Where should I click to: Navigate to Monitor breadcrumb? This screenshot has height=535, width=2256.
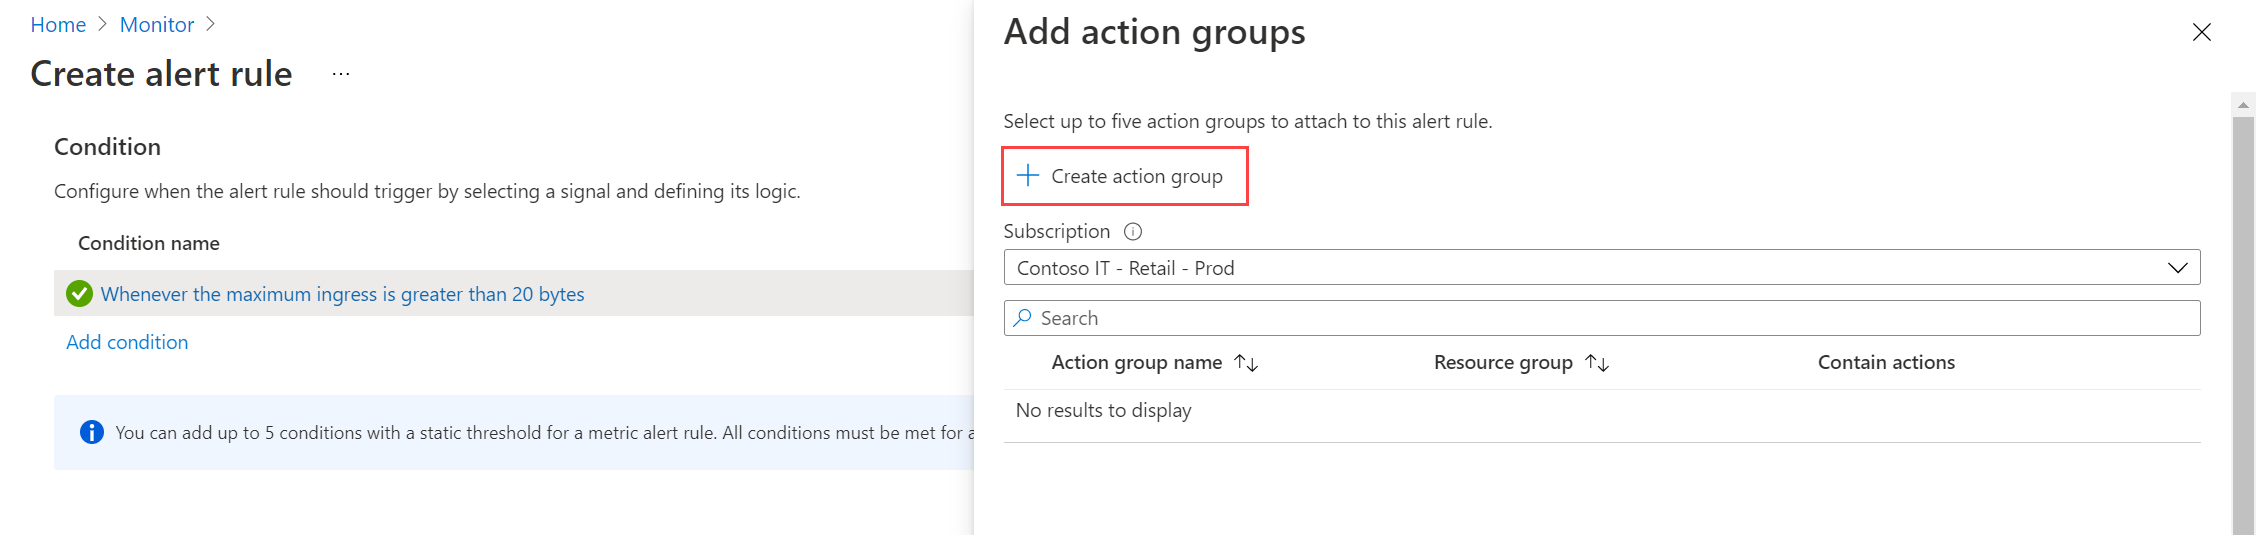pyautogui.click(x=157, y=25)
